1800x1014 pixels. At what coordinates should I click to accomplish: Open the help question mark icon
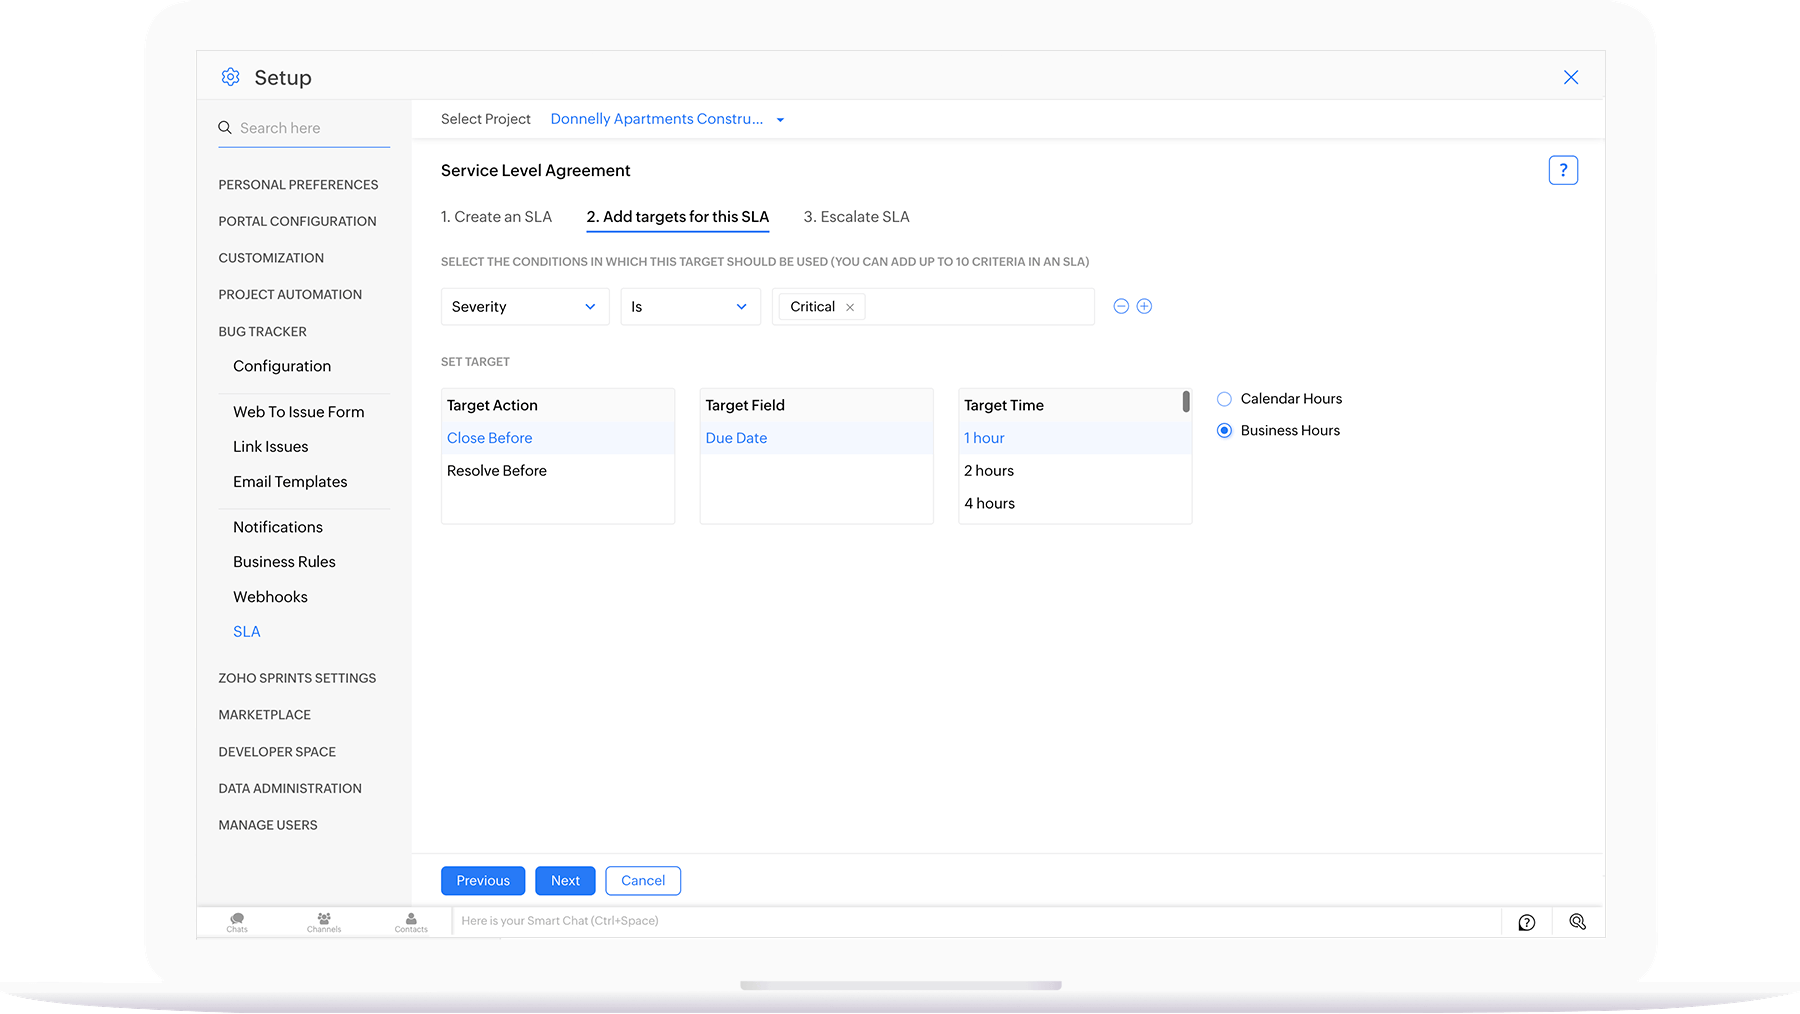[1562, 170]
